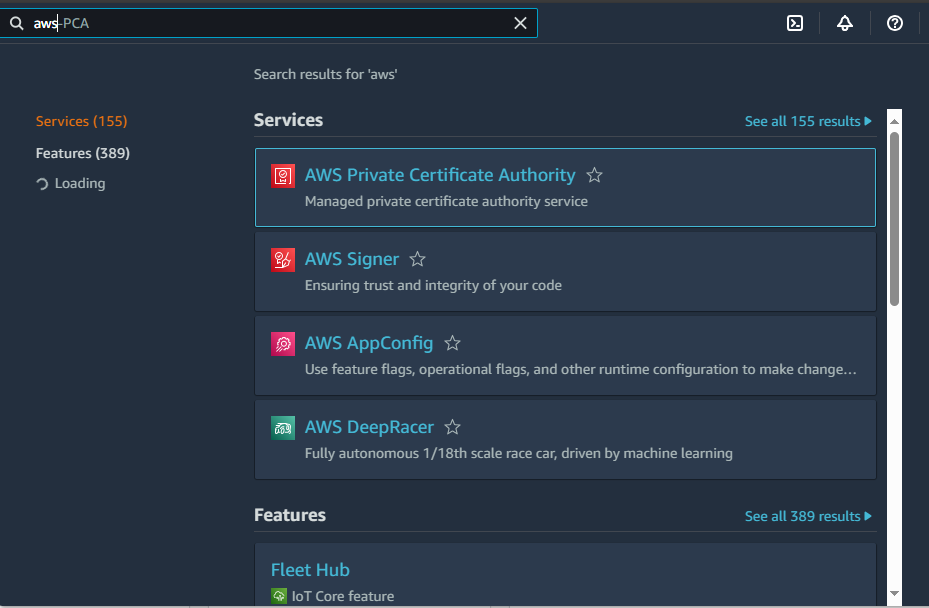Clear the search box with the X
This screenshot has height=608, width=929.
tap(520, 23)
